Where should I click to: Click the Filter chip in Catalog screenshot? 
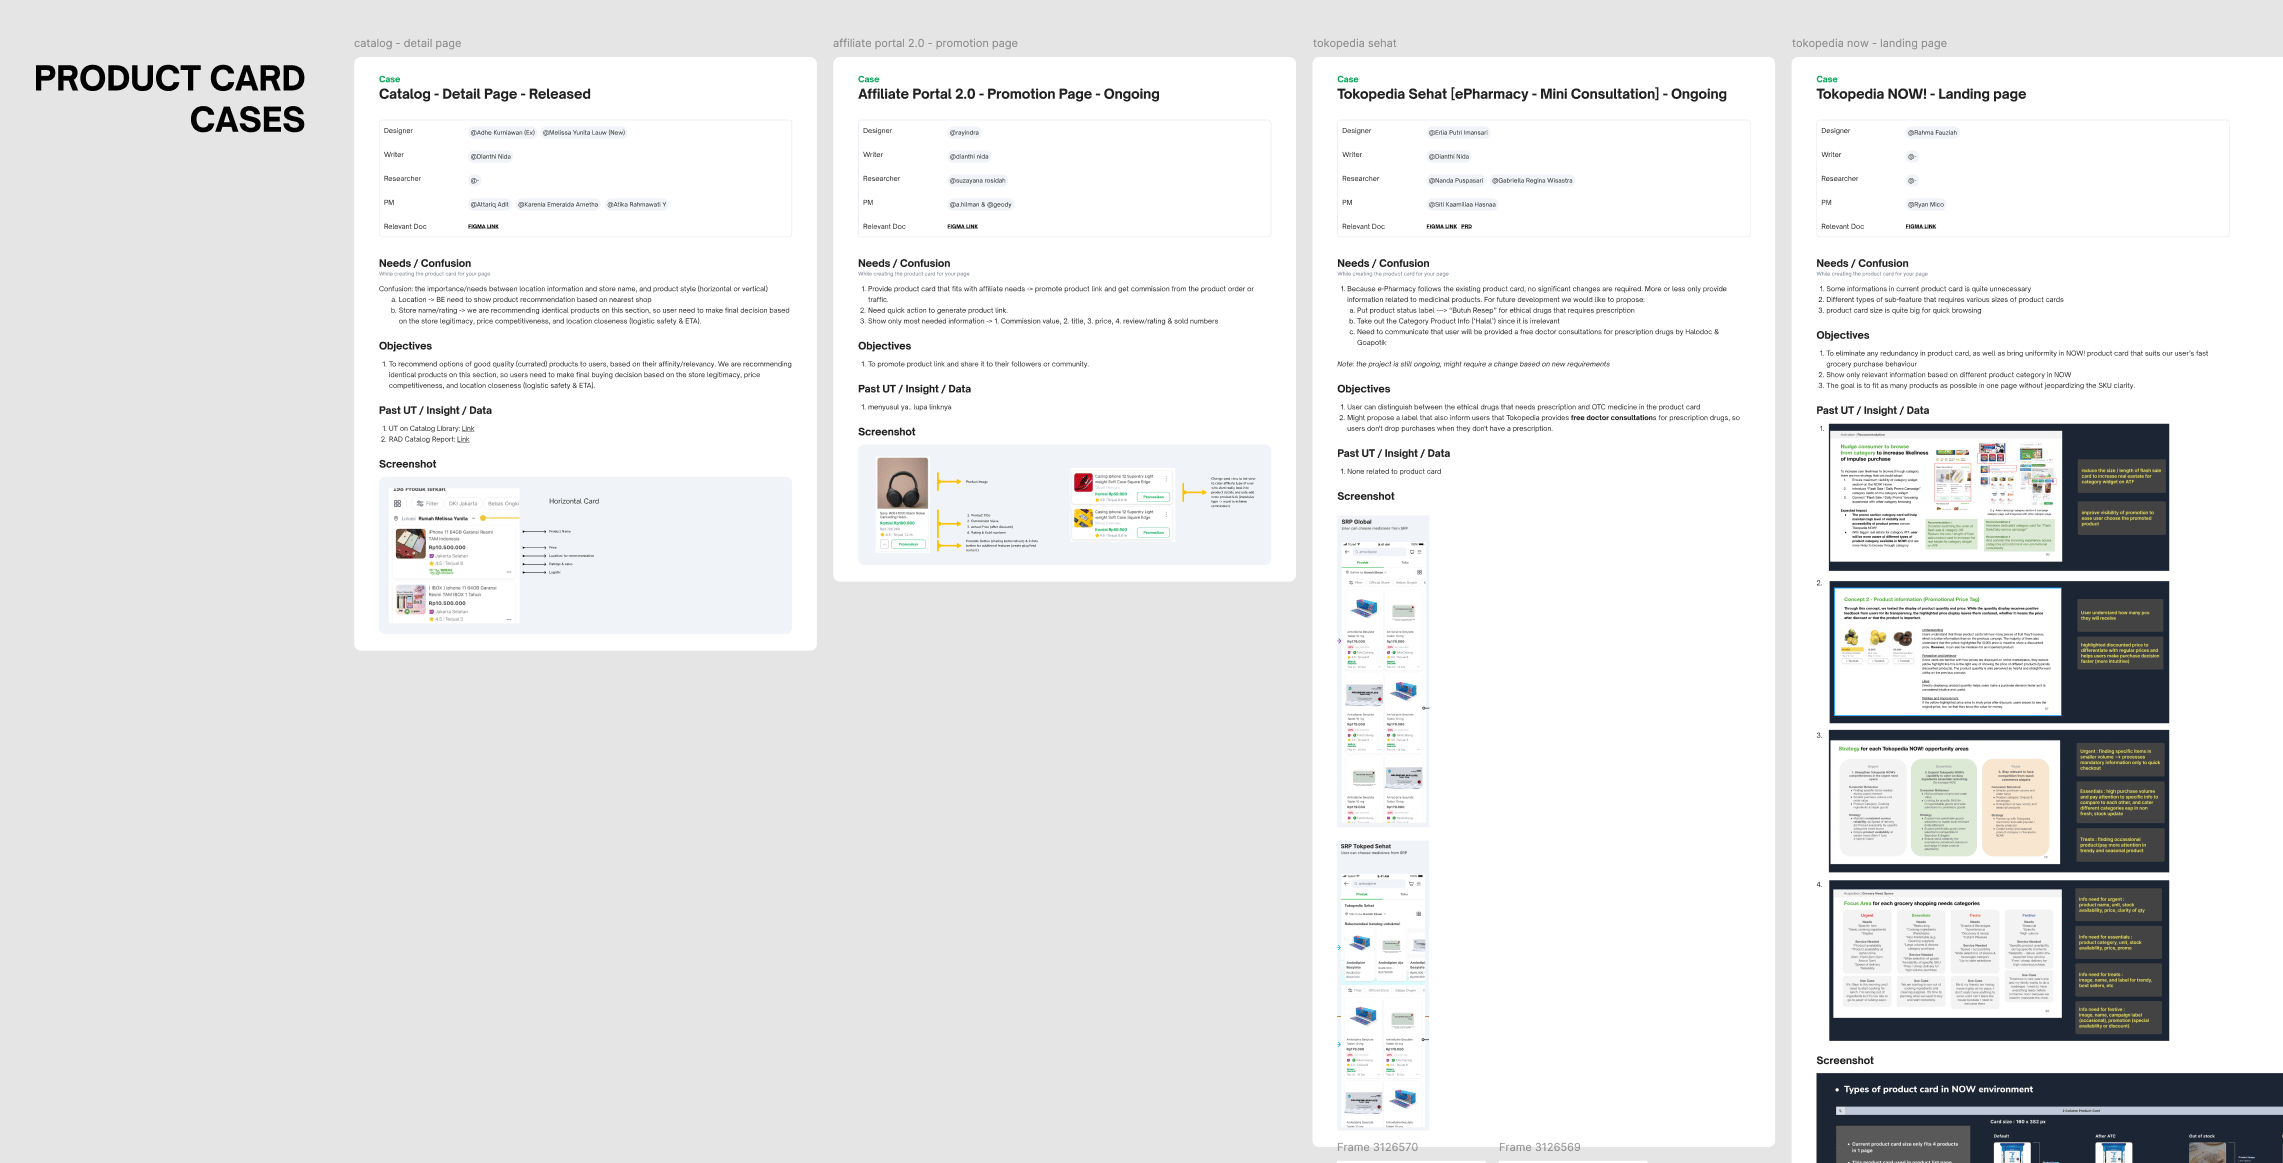click(428, 503)
